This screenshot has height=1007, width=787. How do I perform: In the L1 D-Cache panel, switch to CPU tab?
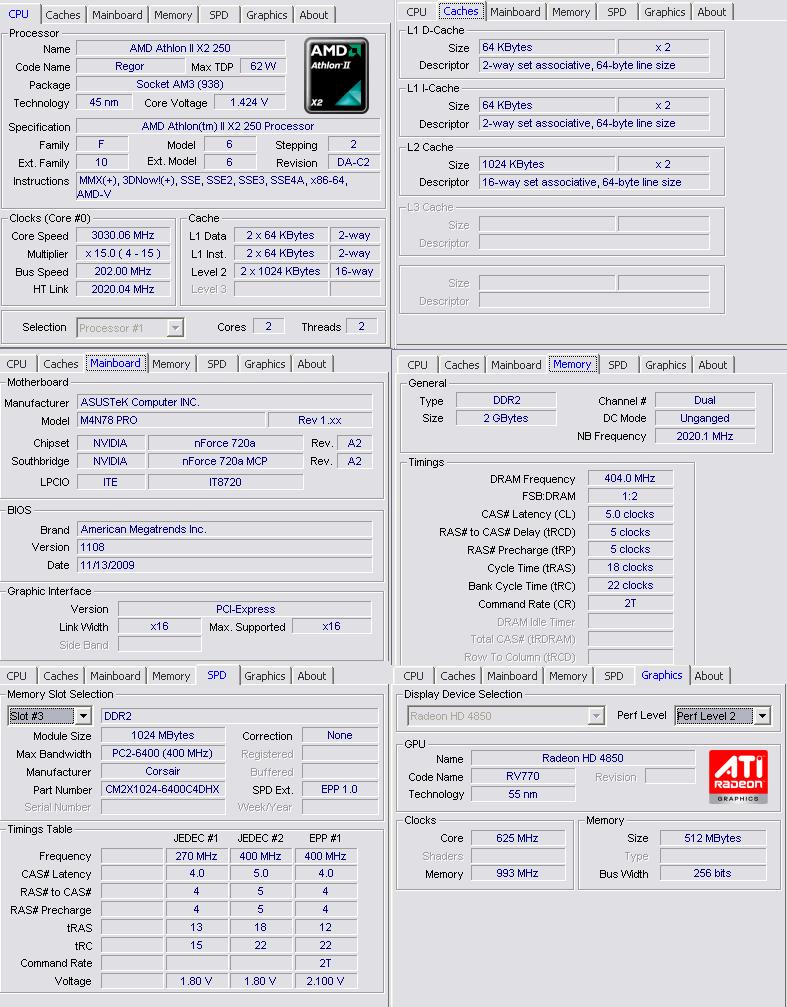416,12
